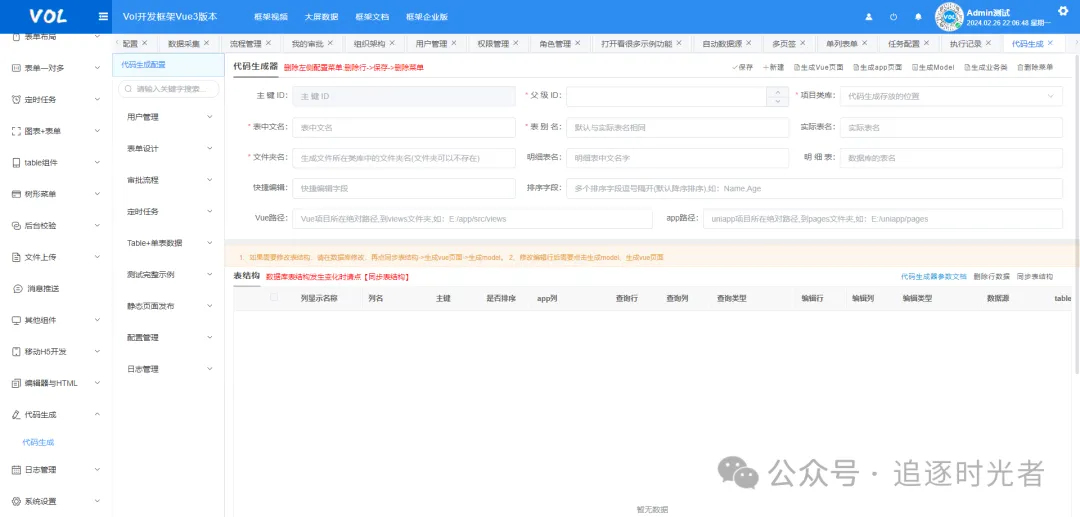
Task: Click the 同步表结构 button
Action: pyautogui.click(x=1035, y=276)
